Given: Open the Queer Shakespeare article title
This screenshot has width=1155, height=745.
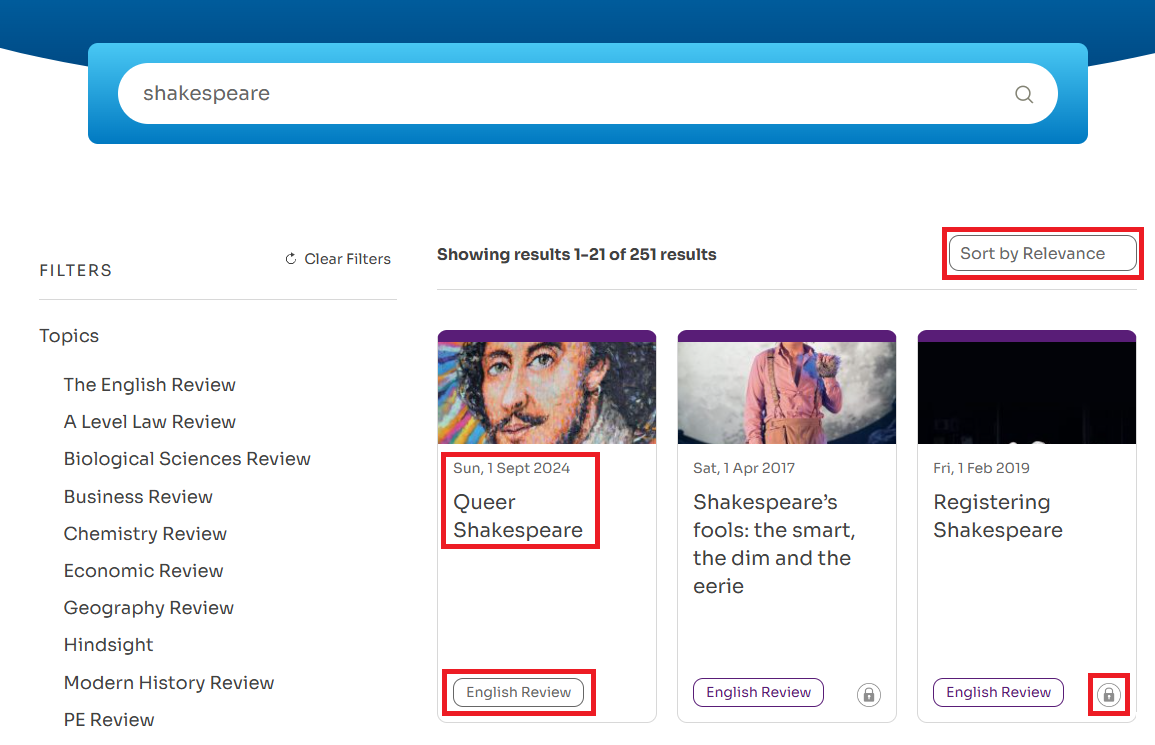Looking at the screenshot, I should pyautogui.click(x=518, y=516).
